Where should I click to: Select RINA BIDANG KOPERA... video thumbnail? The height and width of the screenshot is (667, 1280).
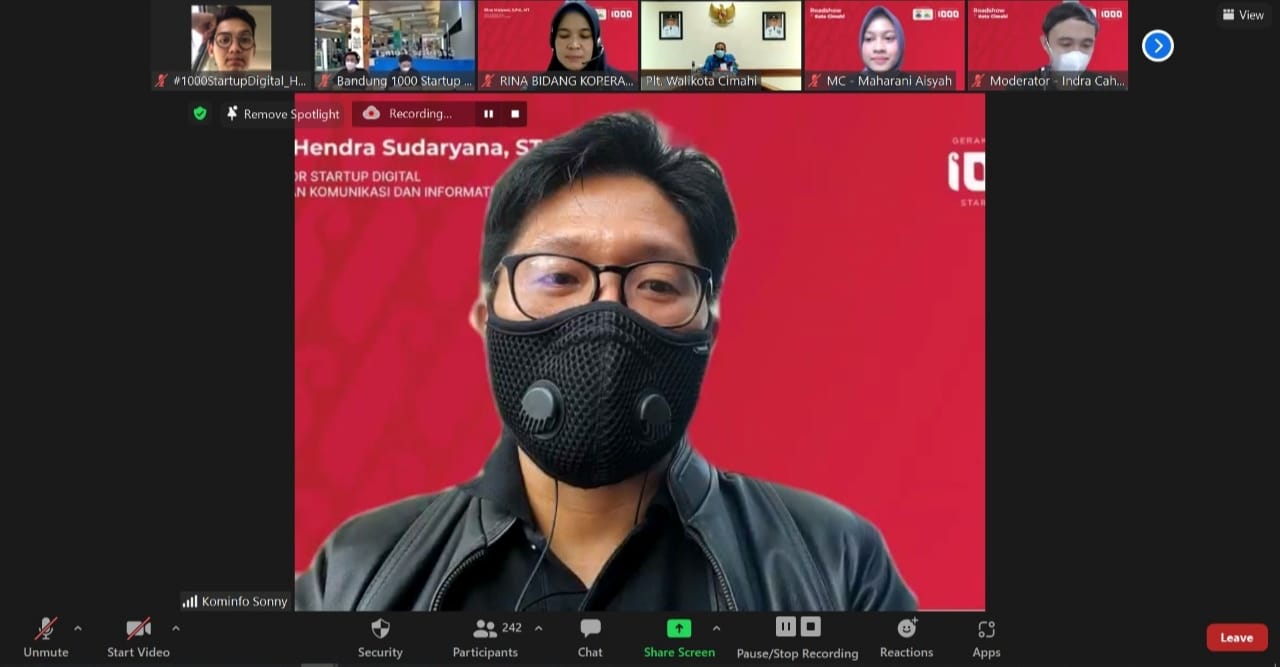click(558, 46)
